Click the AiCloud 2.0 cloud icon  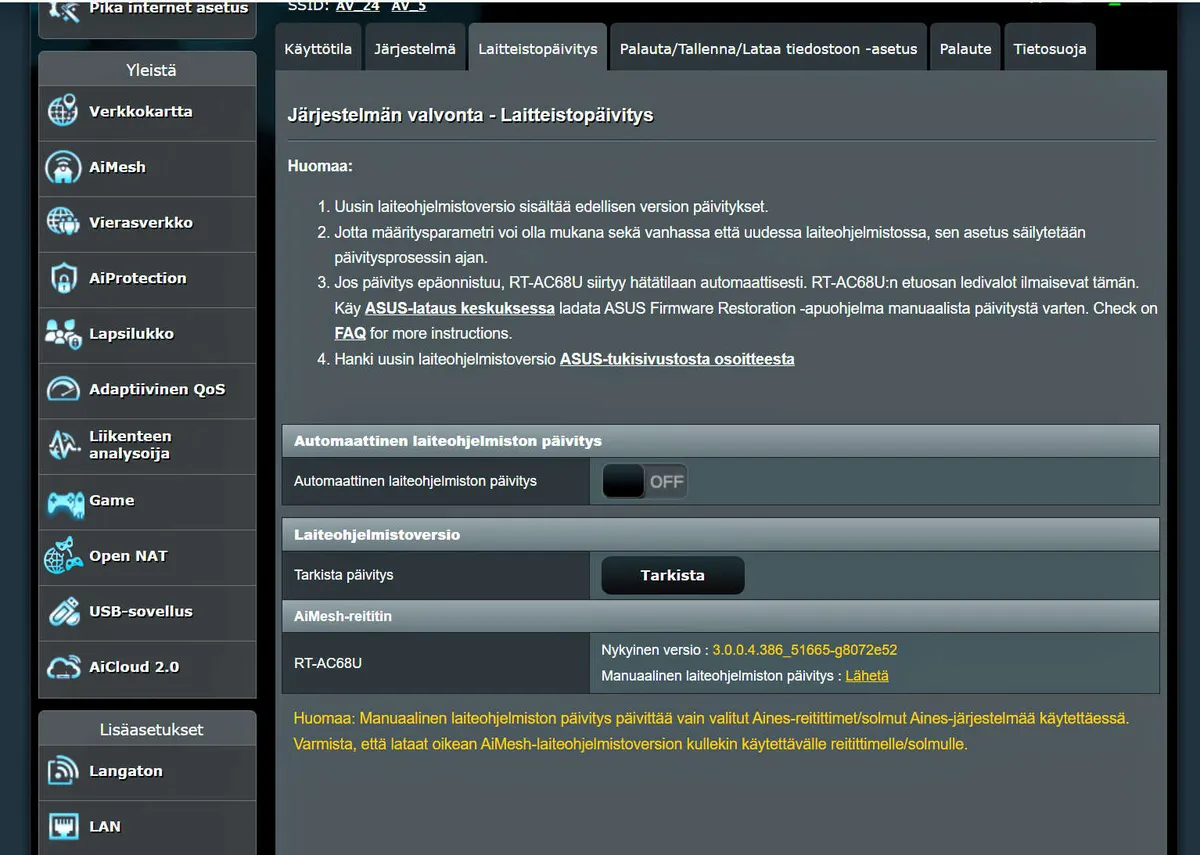click(63, 667)
